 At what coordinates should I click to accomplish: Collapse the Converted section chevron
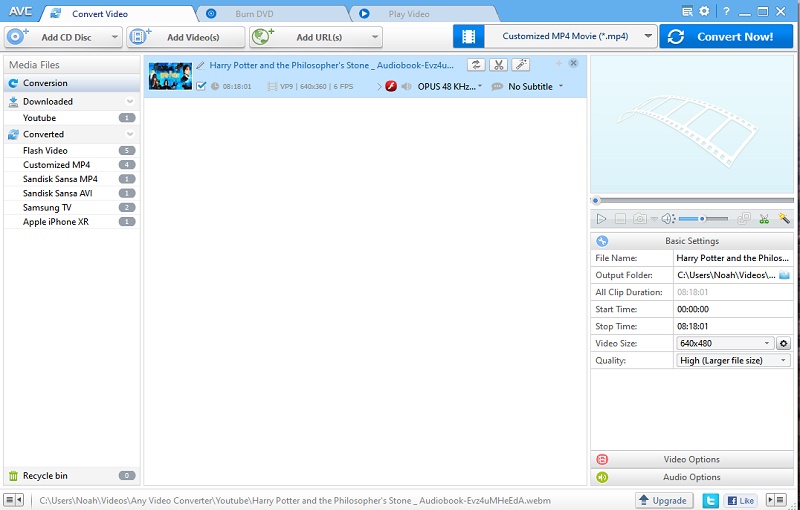coord(130,134)
